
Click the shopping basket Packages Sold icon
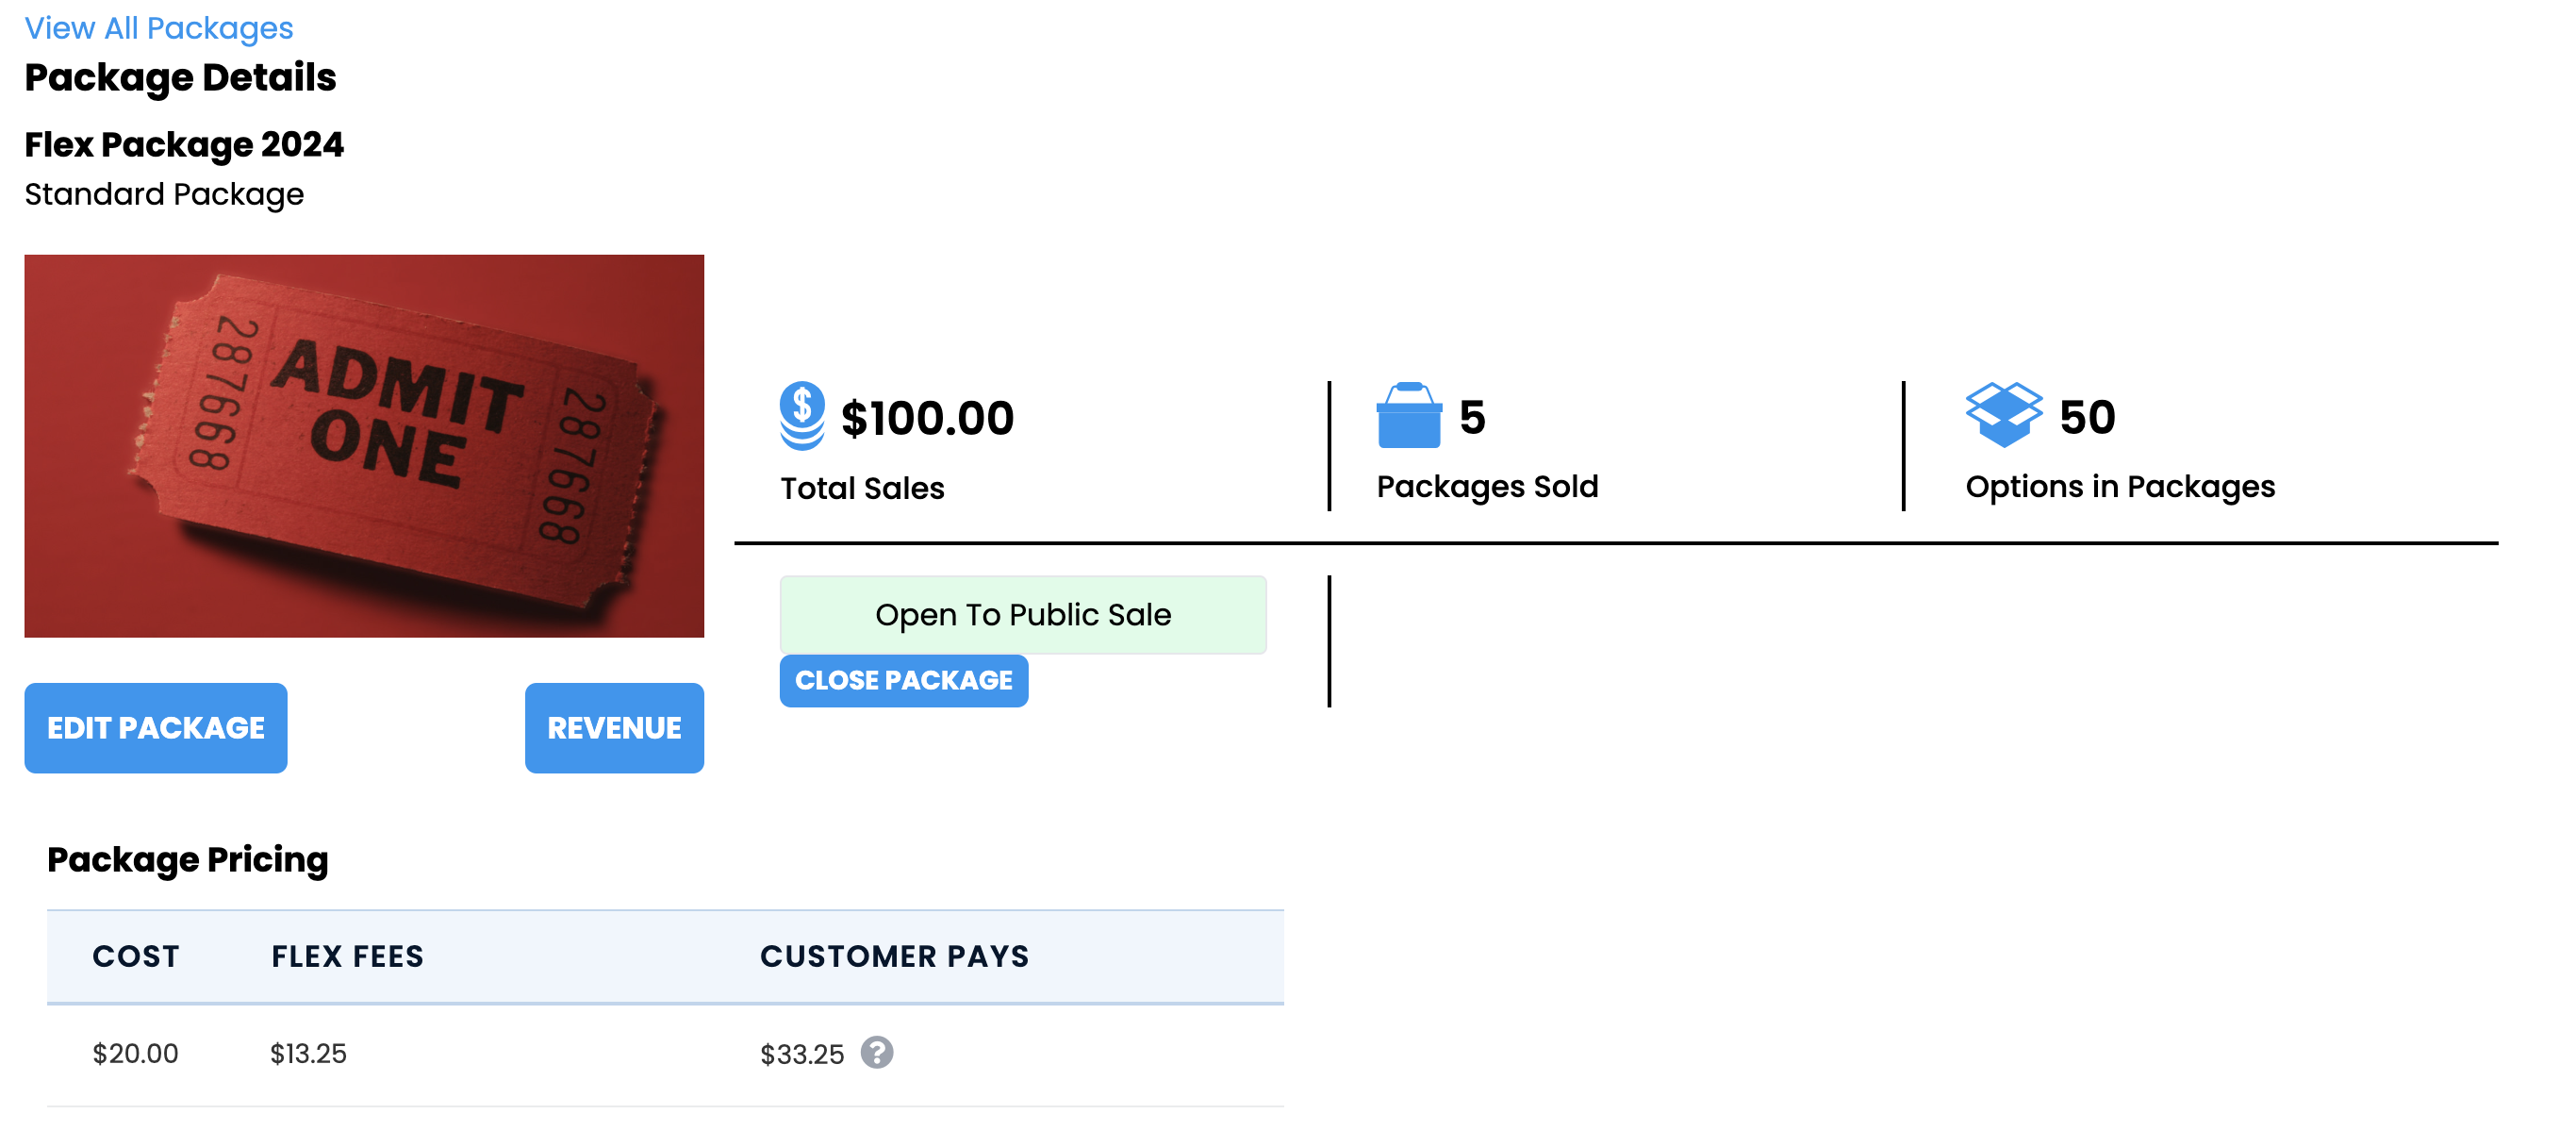(x=1409, y=415)
